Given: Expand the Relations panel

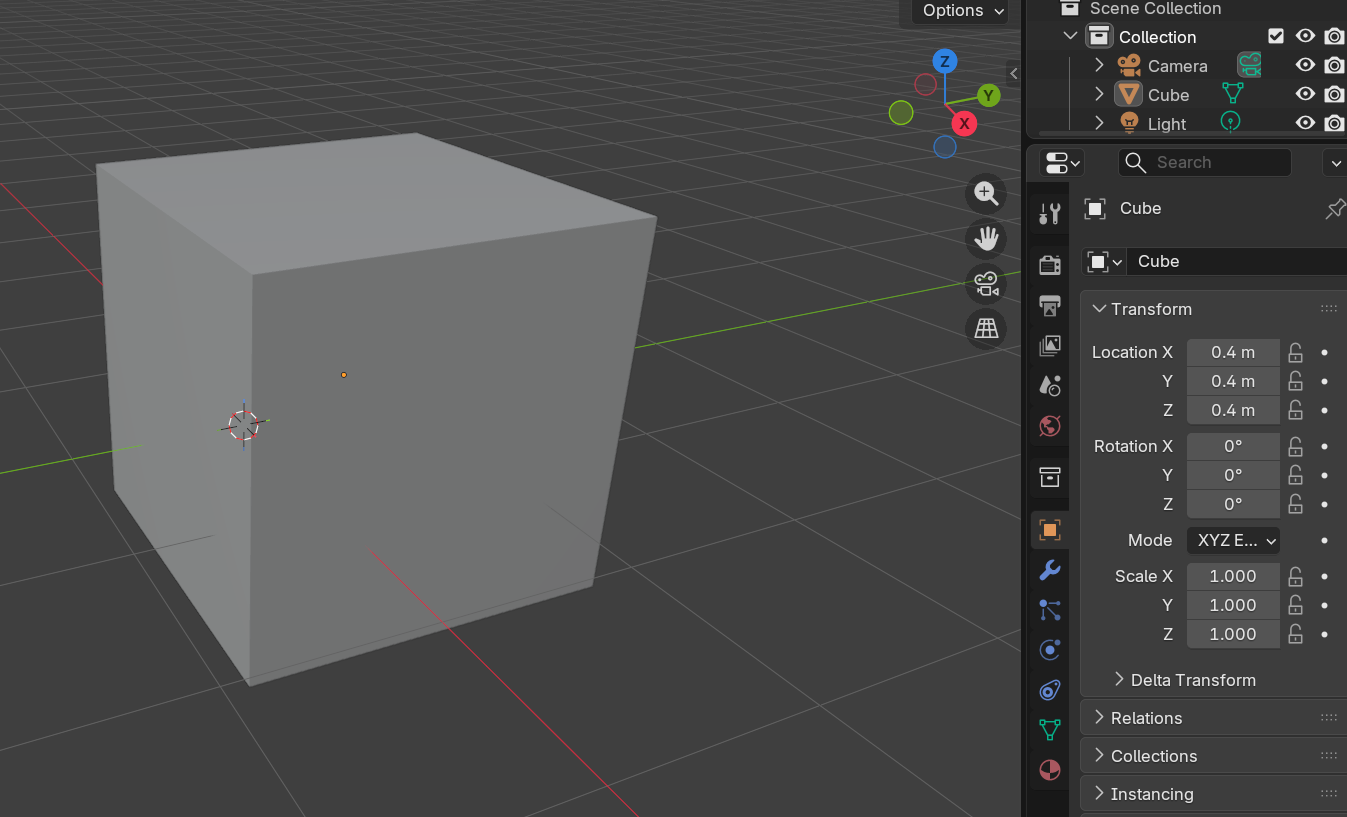Looking at the screenshot, I should pyautogui.click(x=1099, y=718).
